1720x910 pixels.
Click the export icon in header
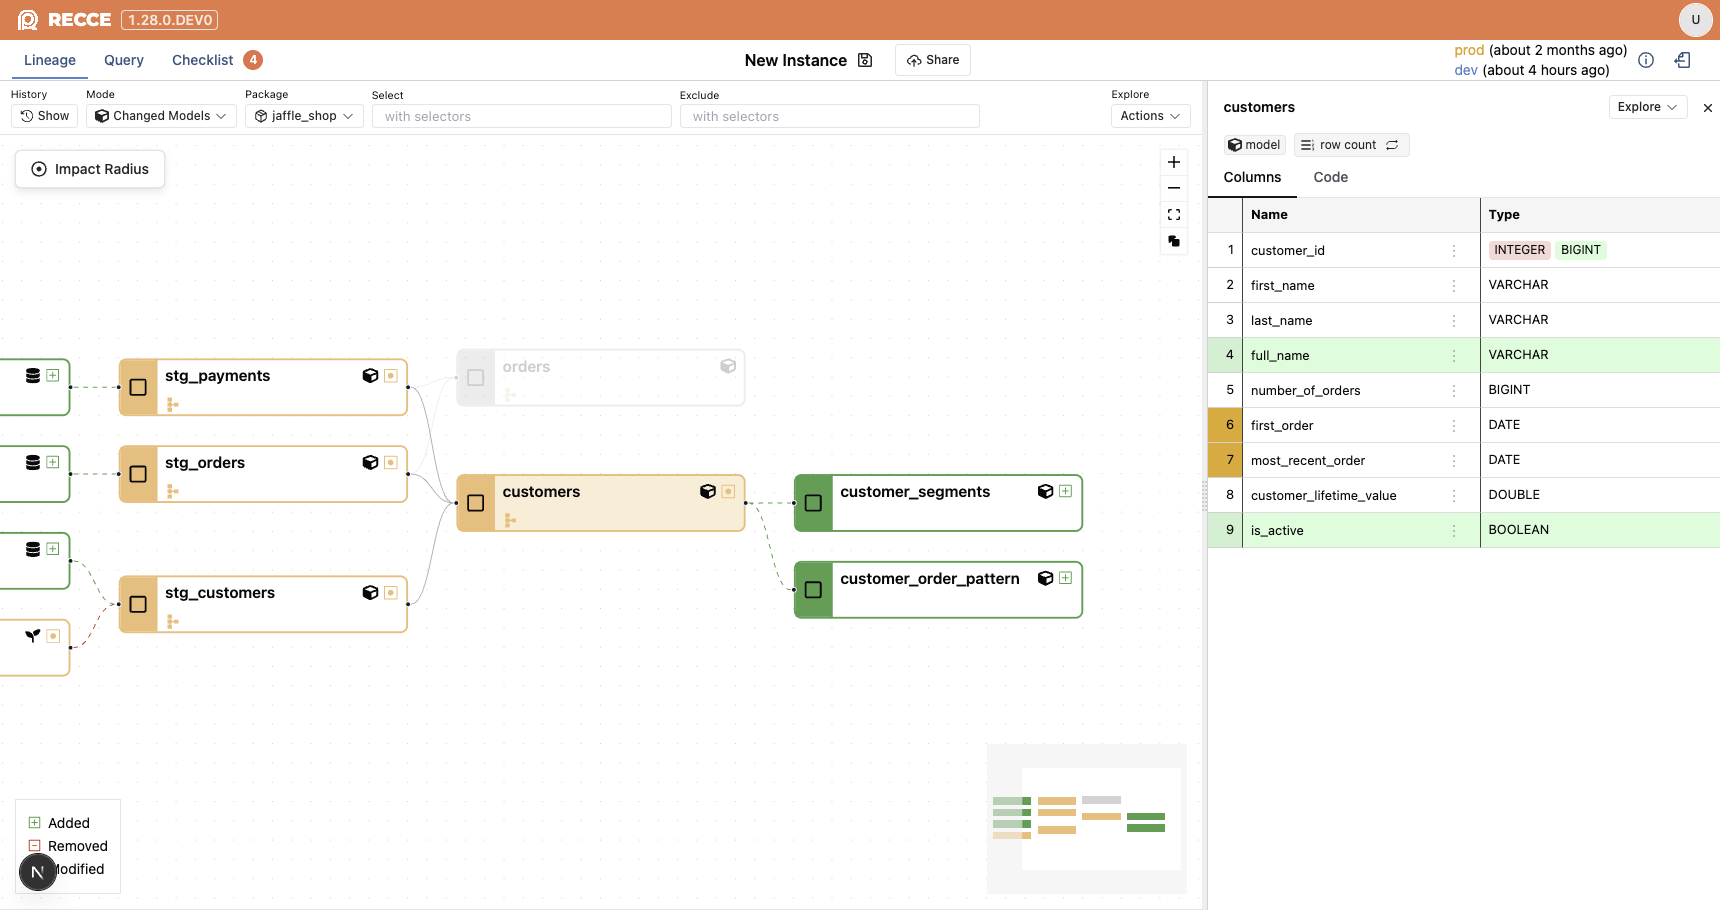(x=1683, y=60)
